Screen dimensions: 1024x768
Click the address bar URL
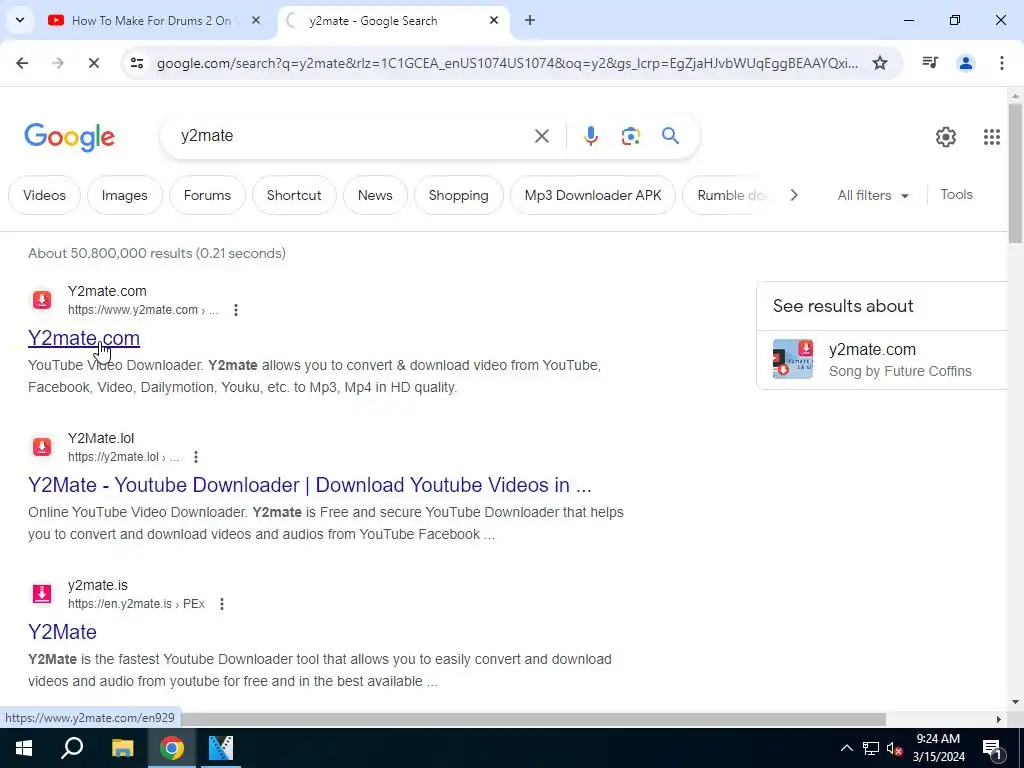pos(507,63)
